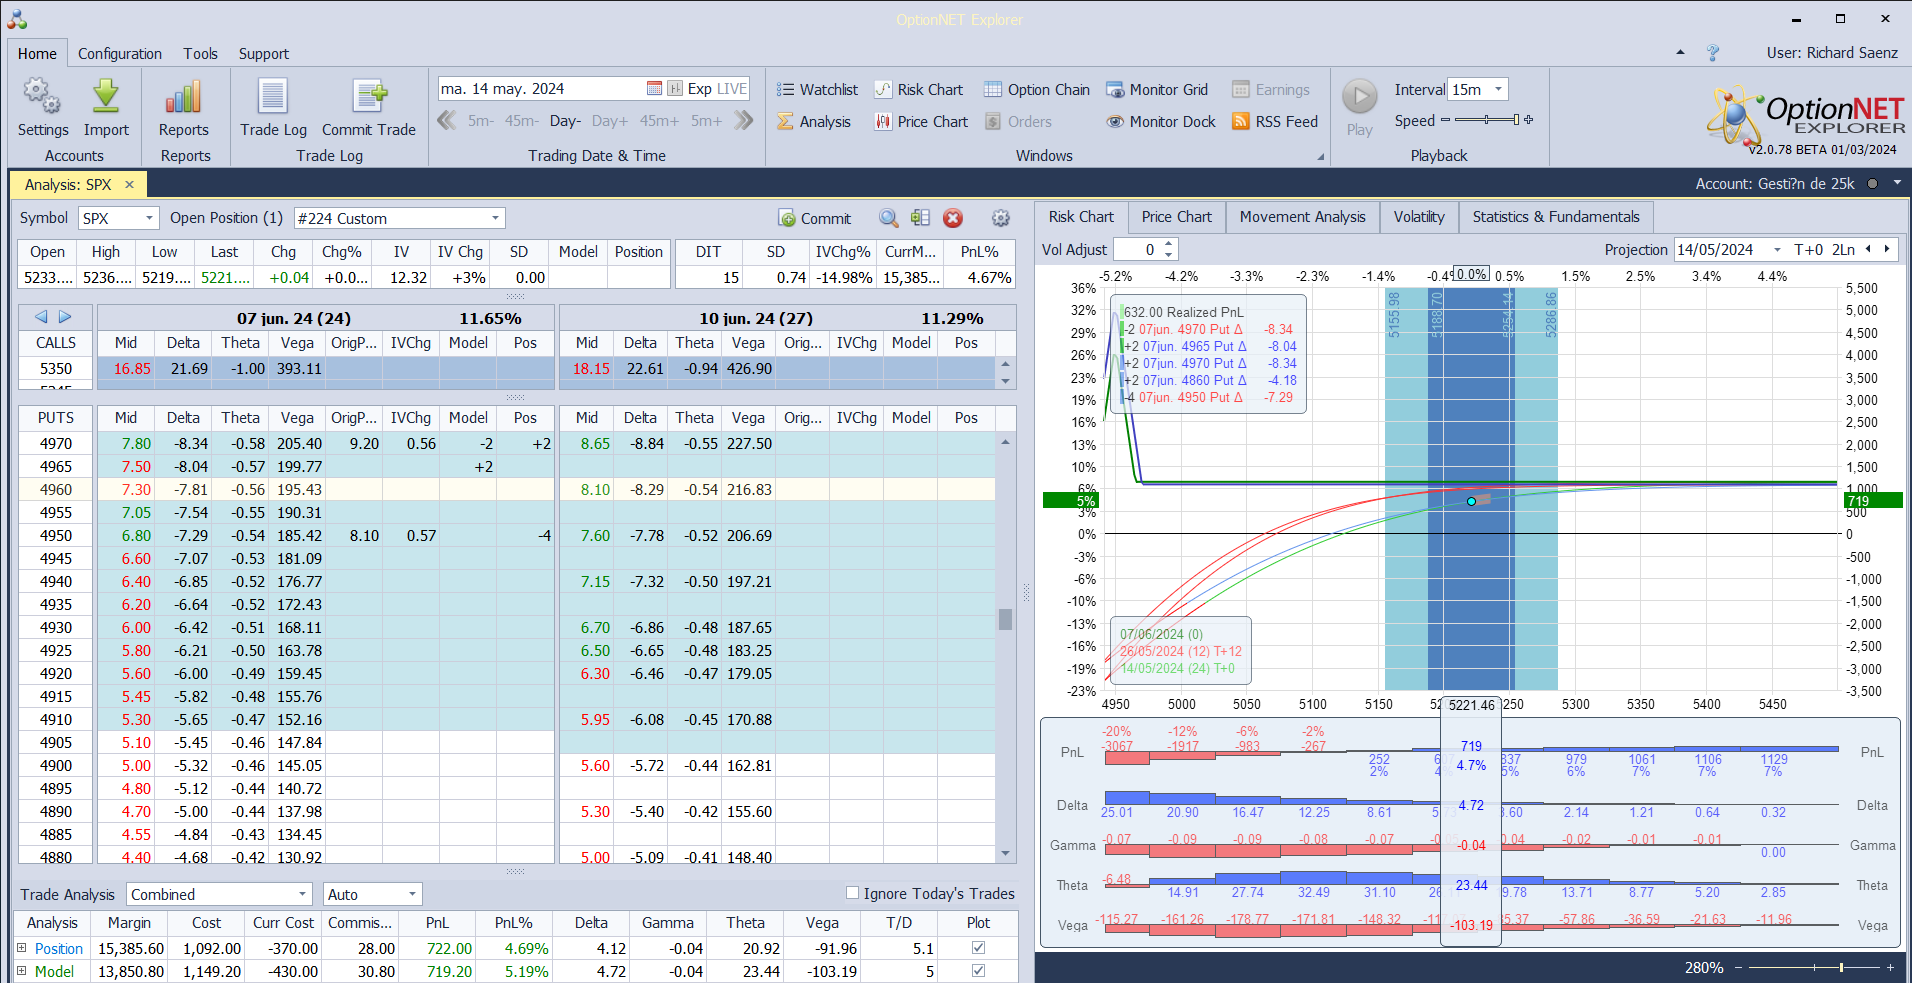This screenshot has height=983, width=1912.
Task: Open the Monitor Grid window
Action: pyautogui.click(x=1157, y=89)
